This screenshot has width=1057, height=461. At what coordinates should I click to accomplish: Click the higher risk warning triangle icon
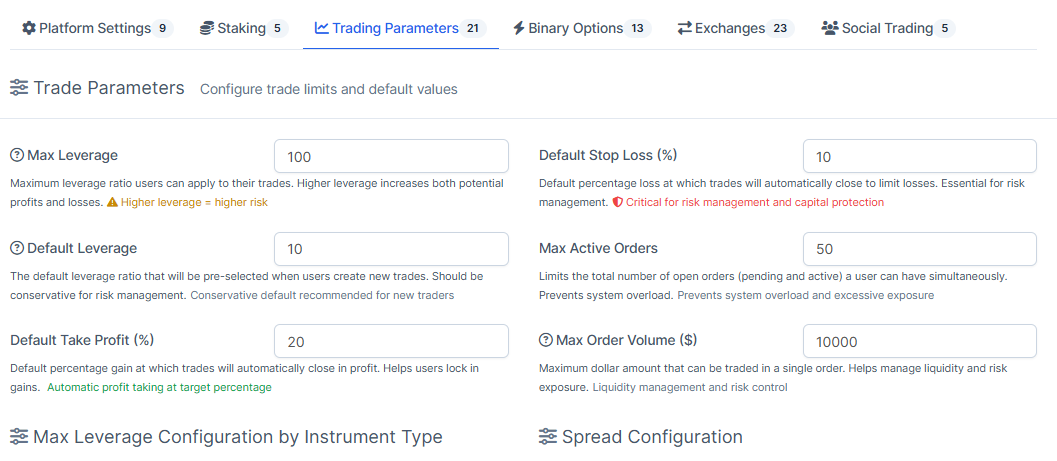(x=112, y=202)
